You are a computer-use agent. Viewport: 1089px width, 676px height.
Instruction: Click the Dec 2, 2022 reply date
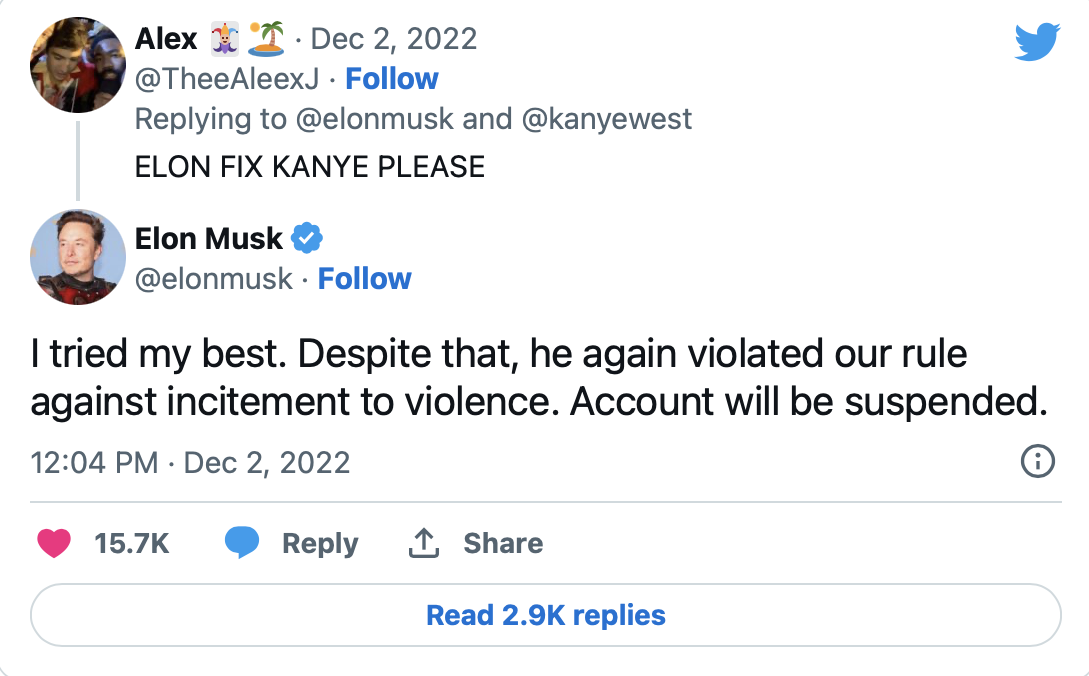[x=394, y=39]
